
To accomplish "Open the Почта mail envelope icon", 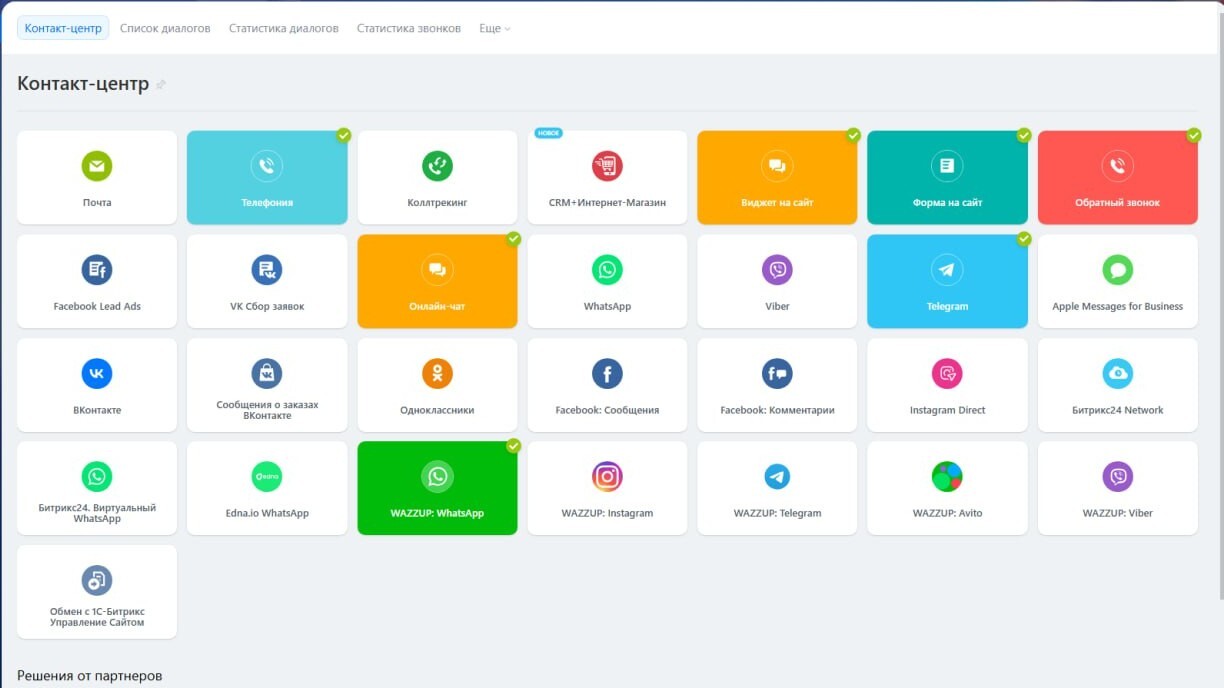I will tap(97, 166).
